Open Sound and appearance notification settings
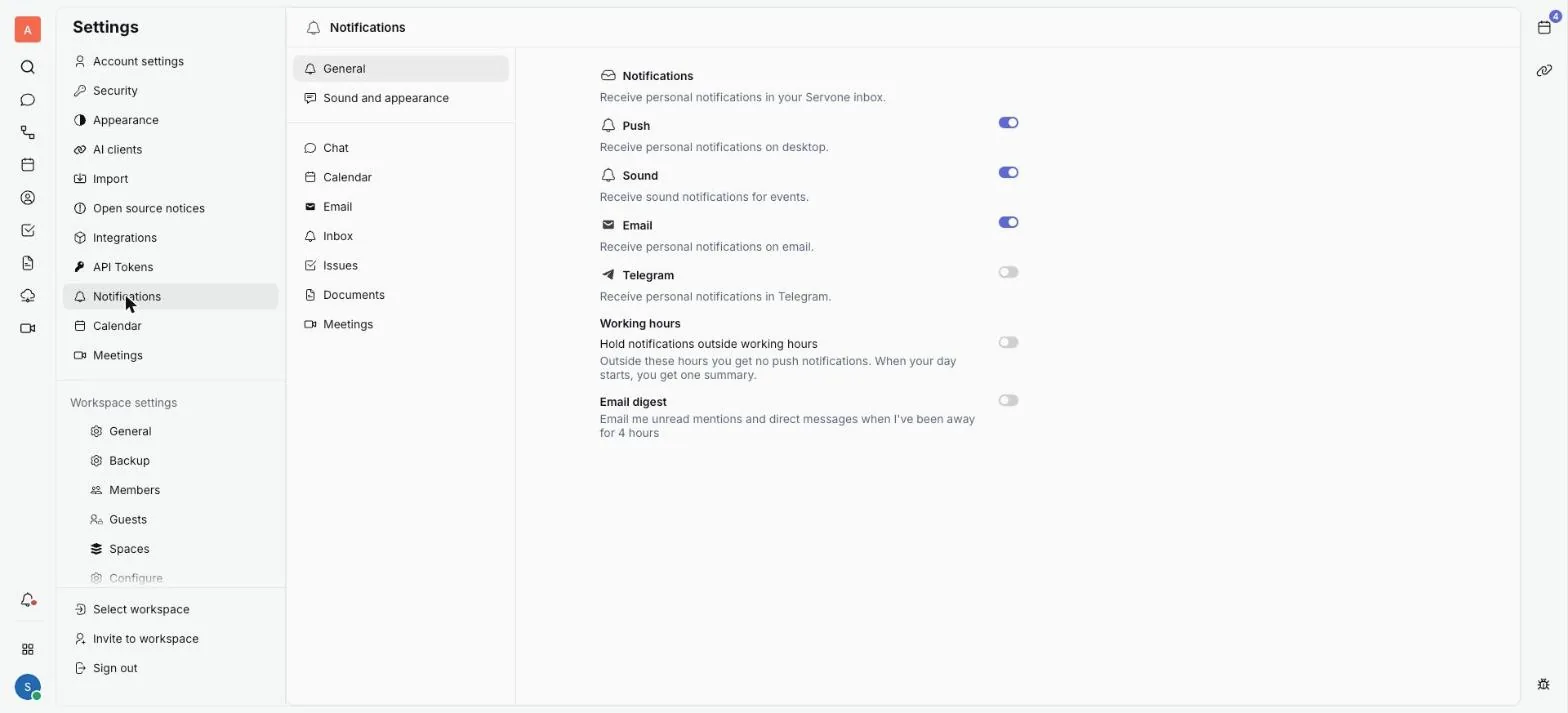The height and width of the screenshot is (713, 1568). click(x=401, y=98)
